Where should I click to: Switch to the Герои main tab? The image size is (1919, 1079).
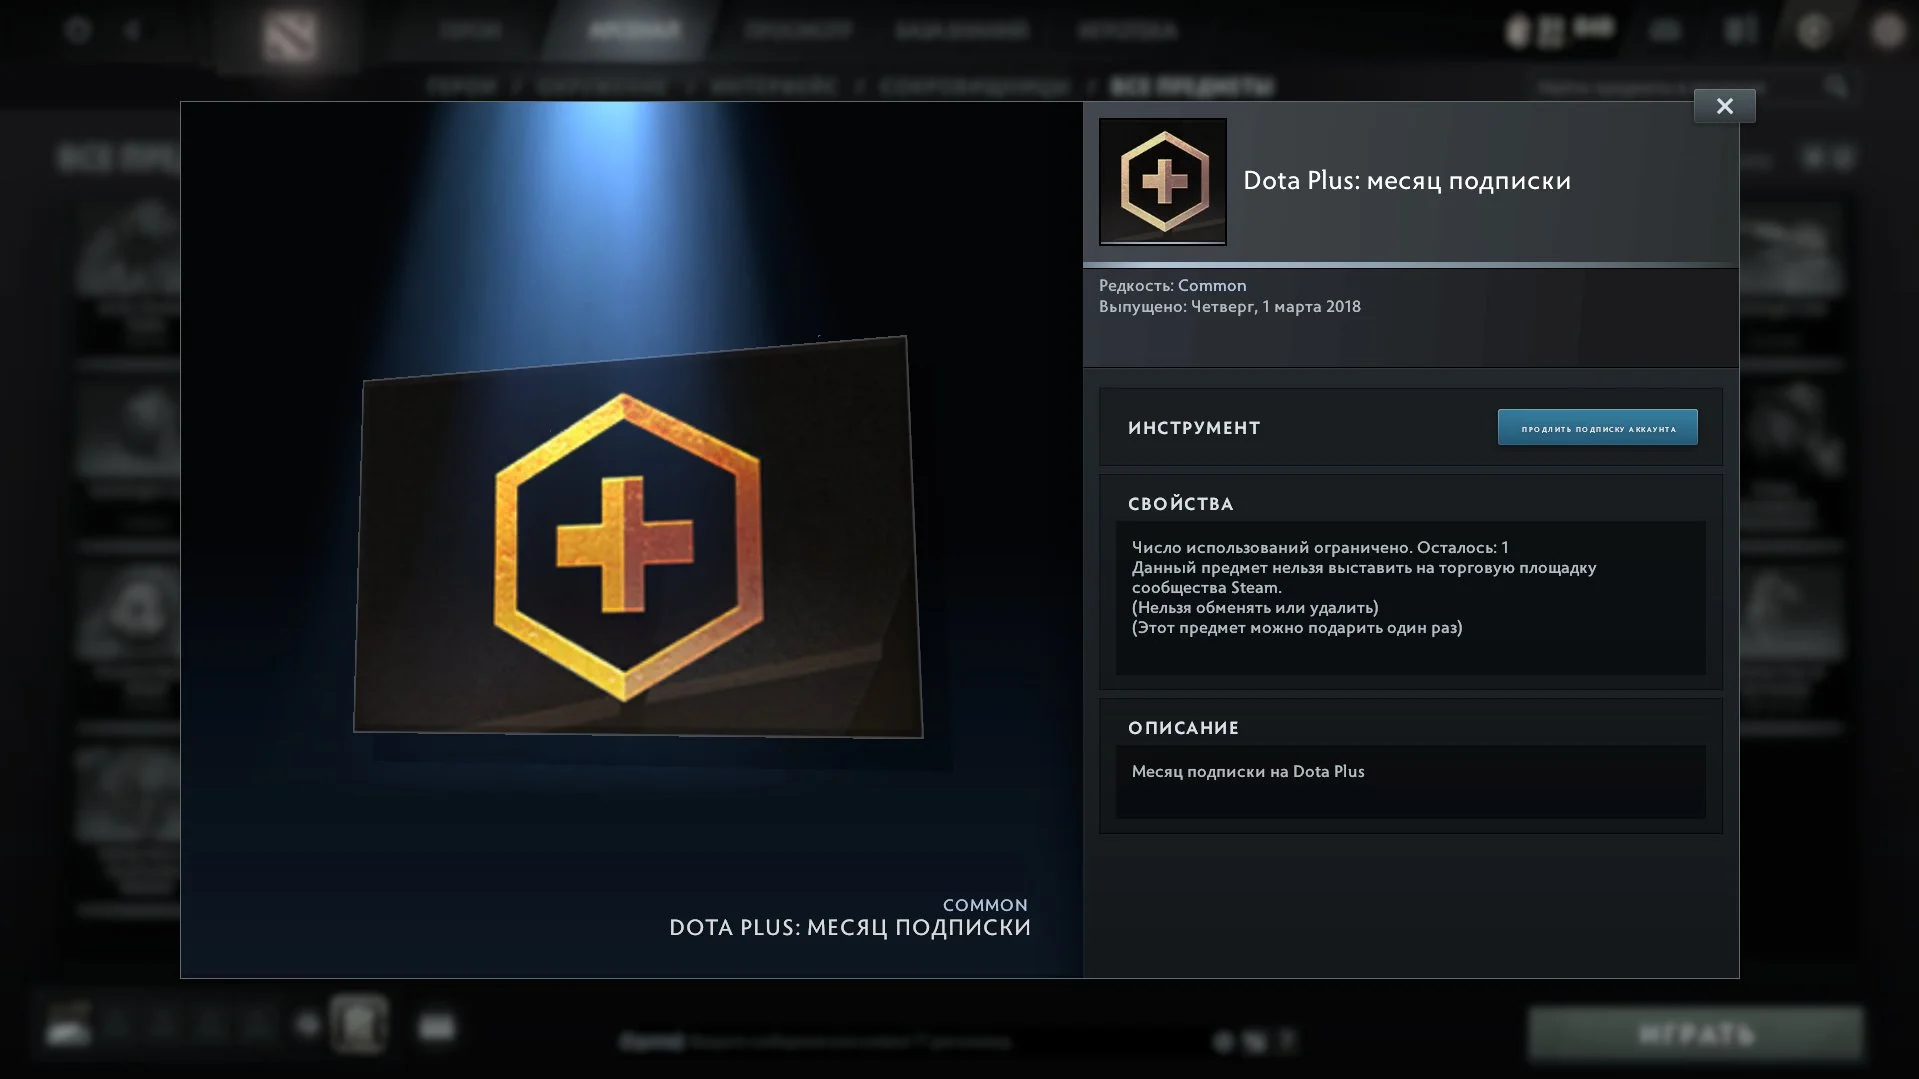470,31
